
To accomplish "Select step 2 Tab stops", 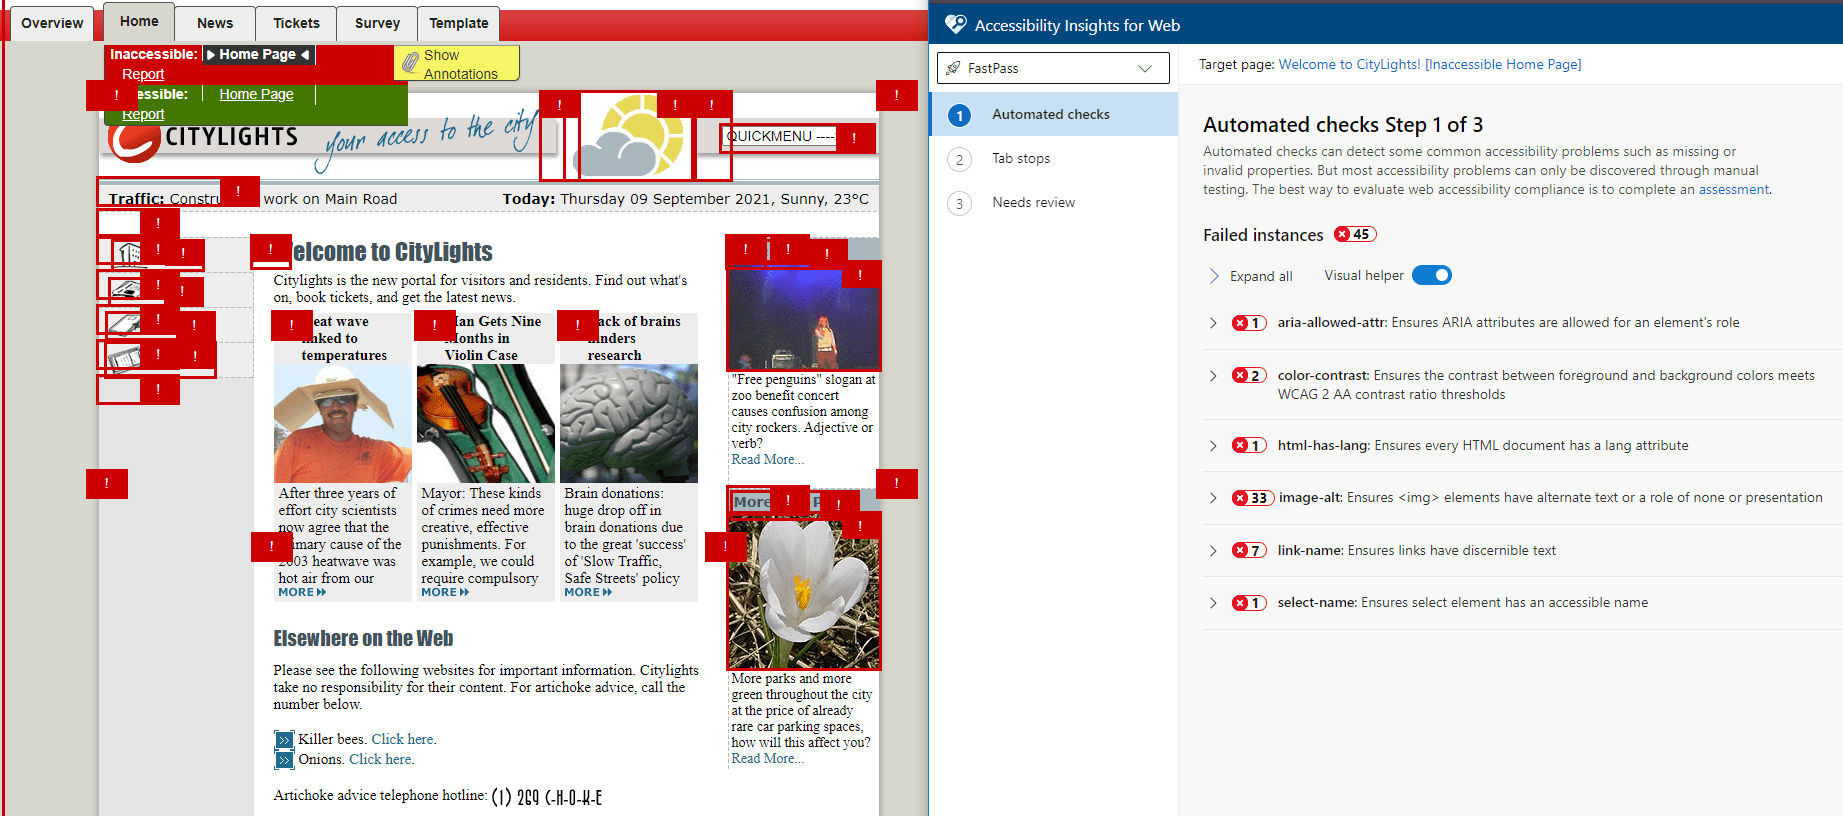I will pyautogui.click(x=1020, y=159).
